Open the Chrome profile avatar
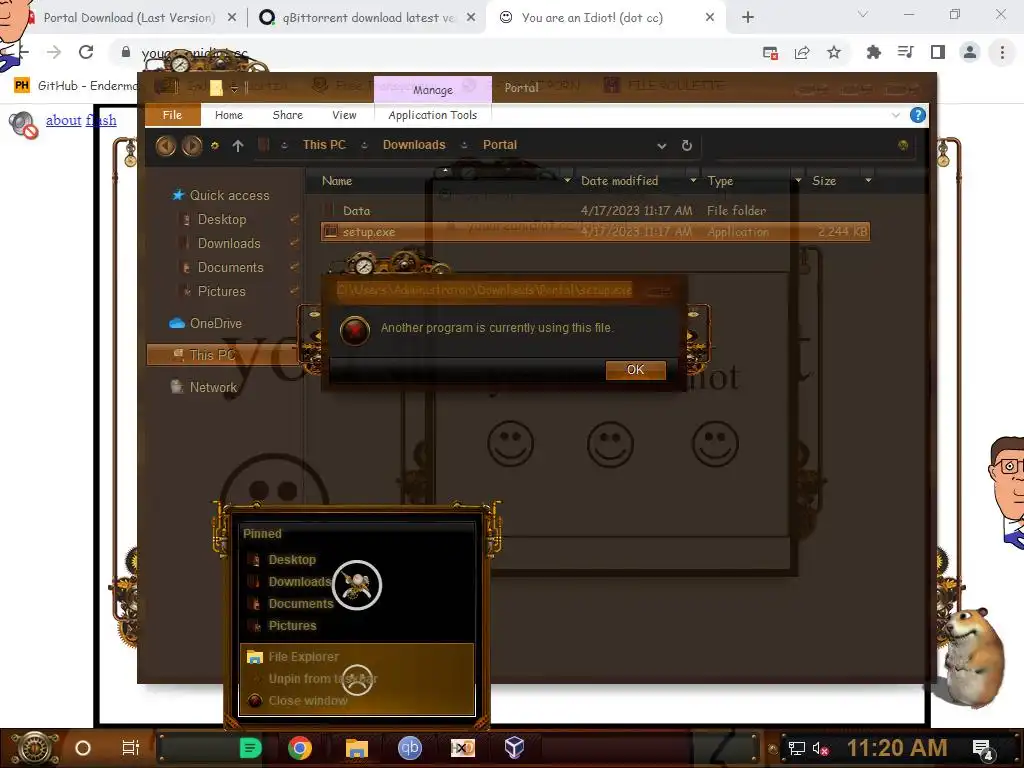The height and width of the screenshot is (768, 1024). [x=970, y=52]
